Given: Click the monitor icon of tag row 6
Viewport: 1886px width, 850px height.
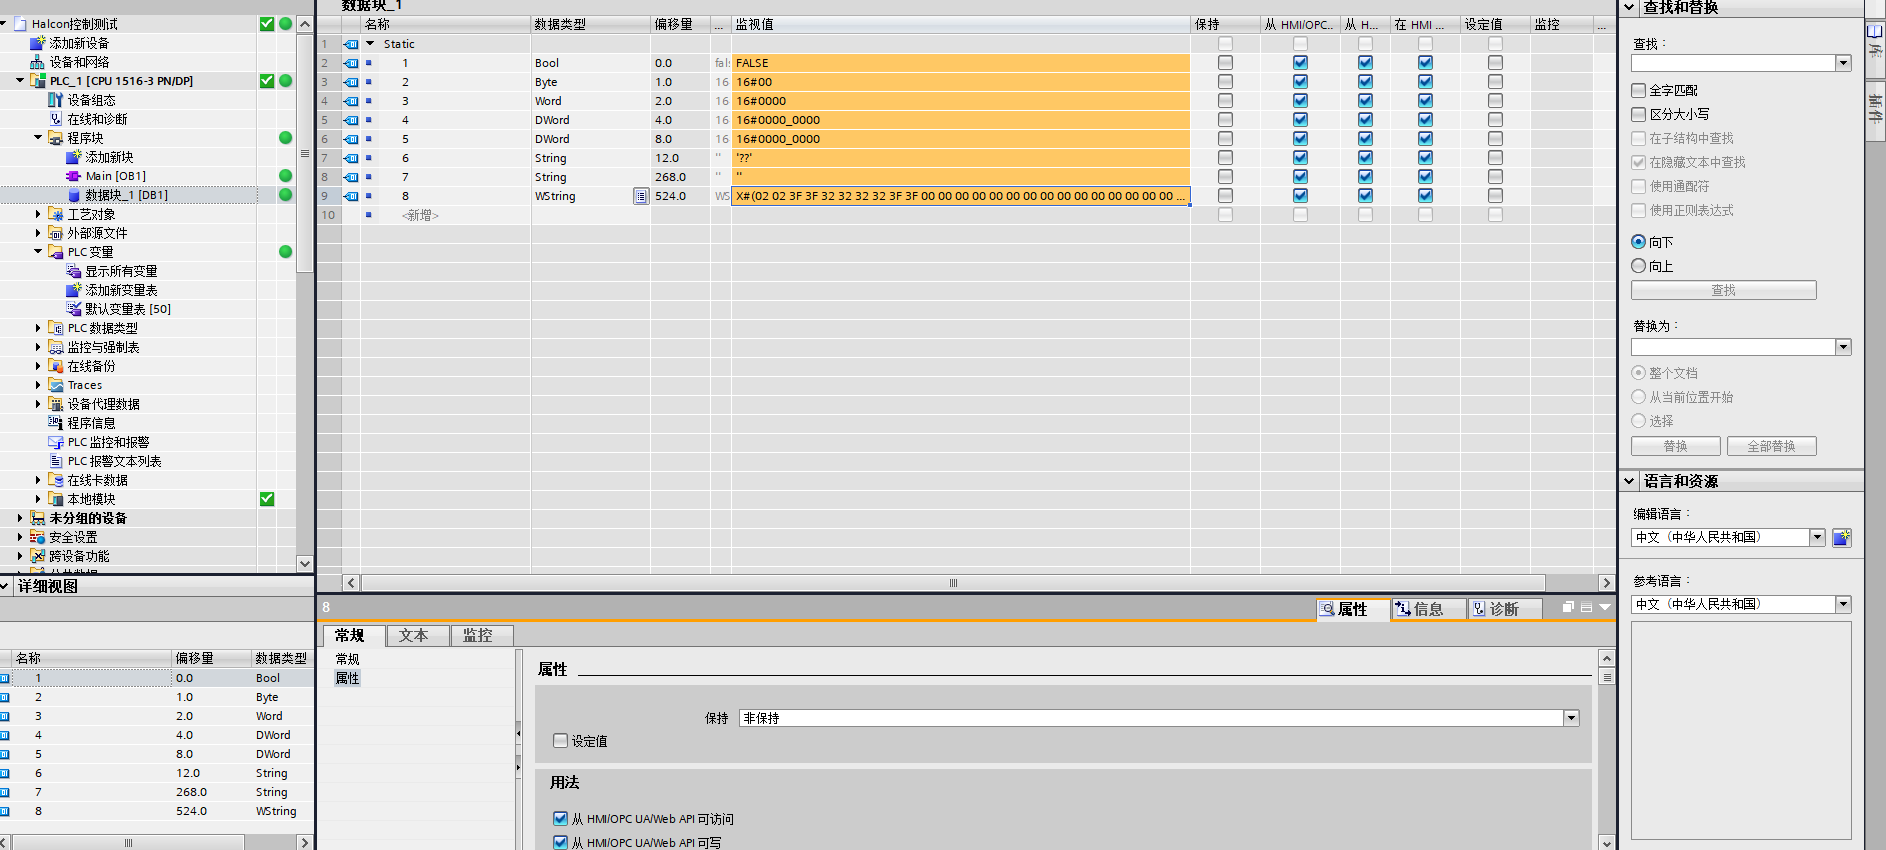Looking at the screenshot, I should (351, 158).
